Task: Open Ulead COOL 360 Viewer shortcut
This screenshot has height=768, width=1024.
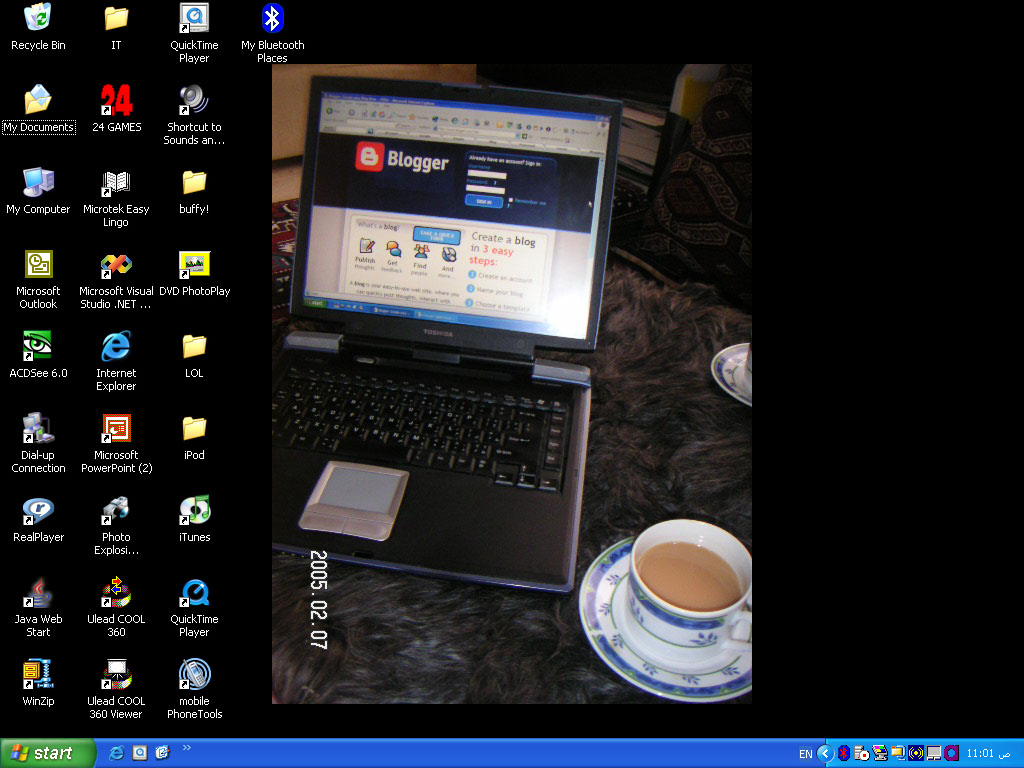Action: click(x=116, y=689)
